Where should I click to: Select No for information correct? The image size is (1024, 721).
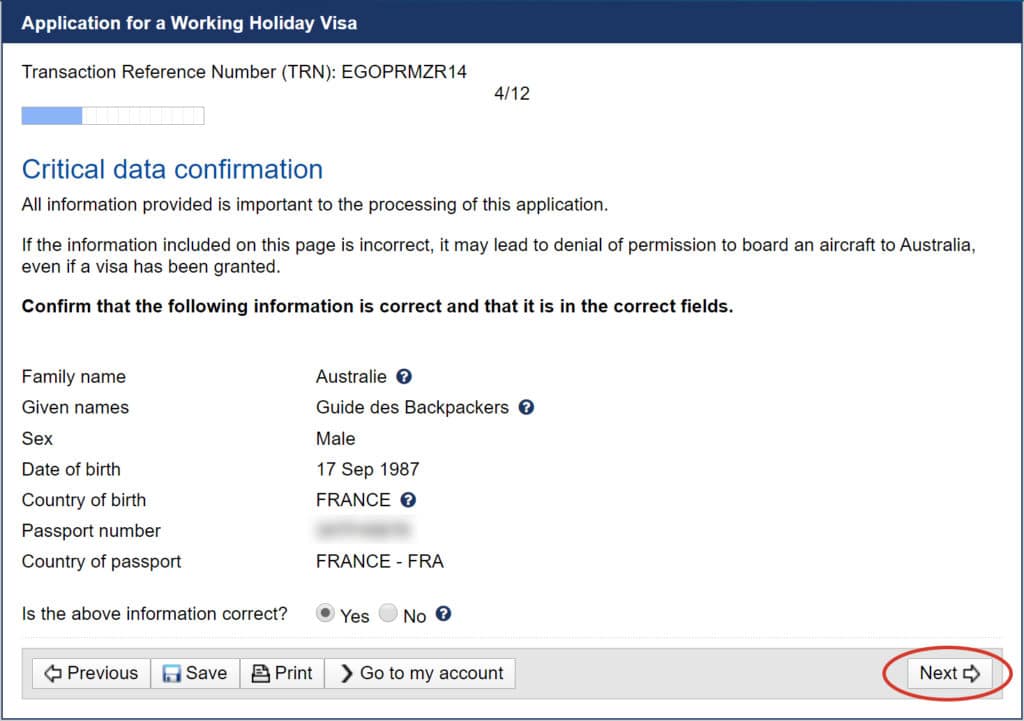coord(388,613)
